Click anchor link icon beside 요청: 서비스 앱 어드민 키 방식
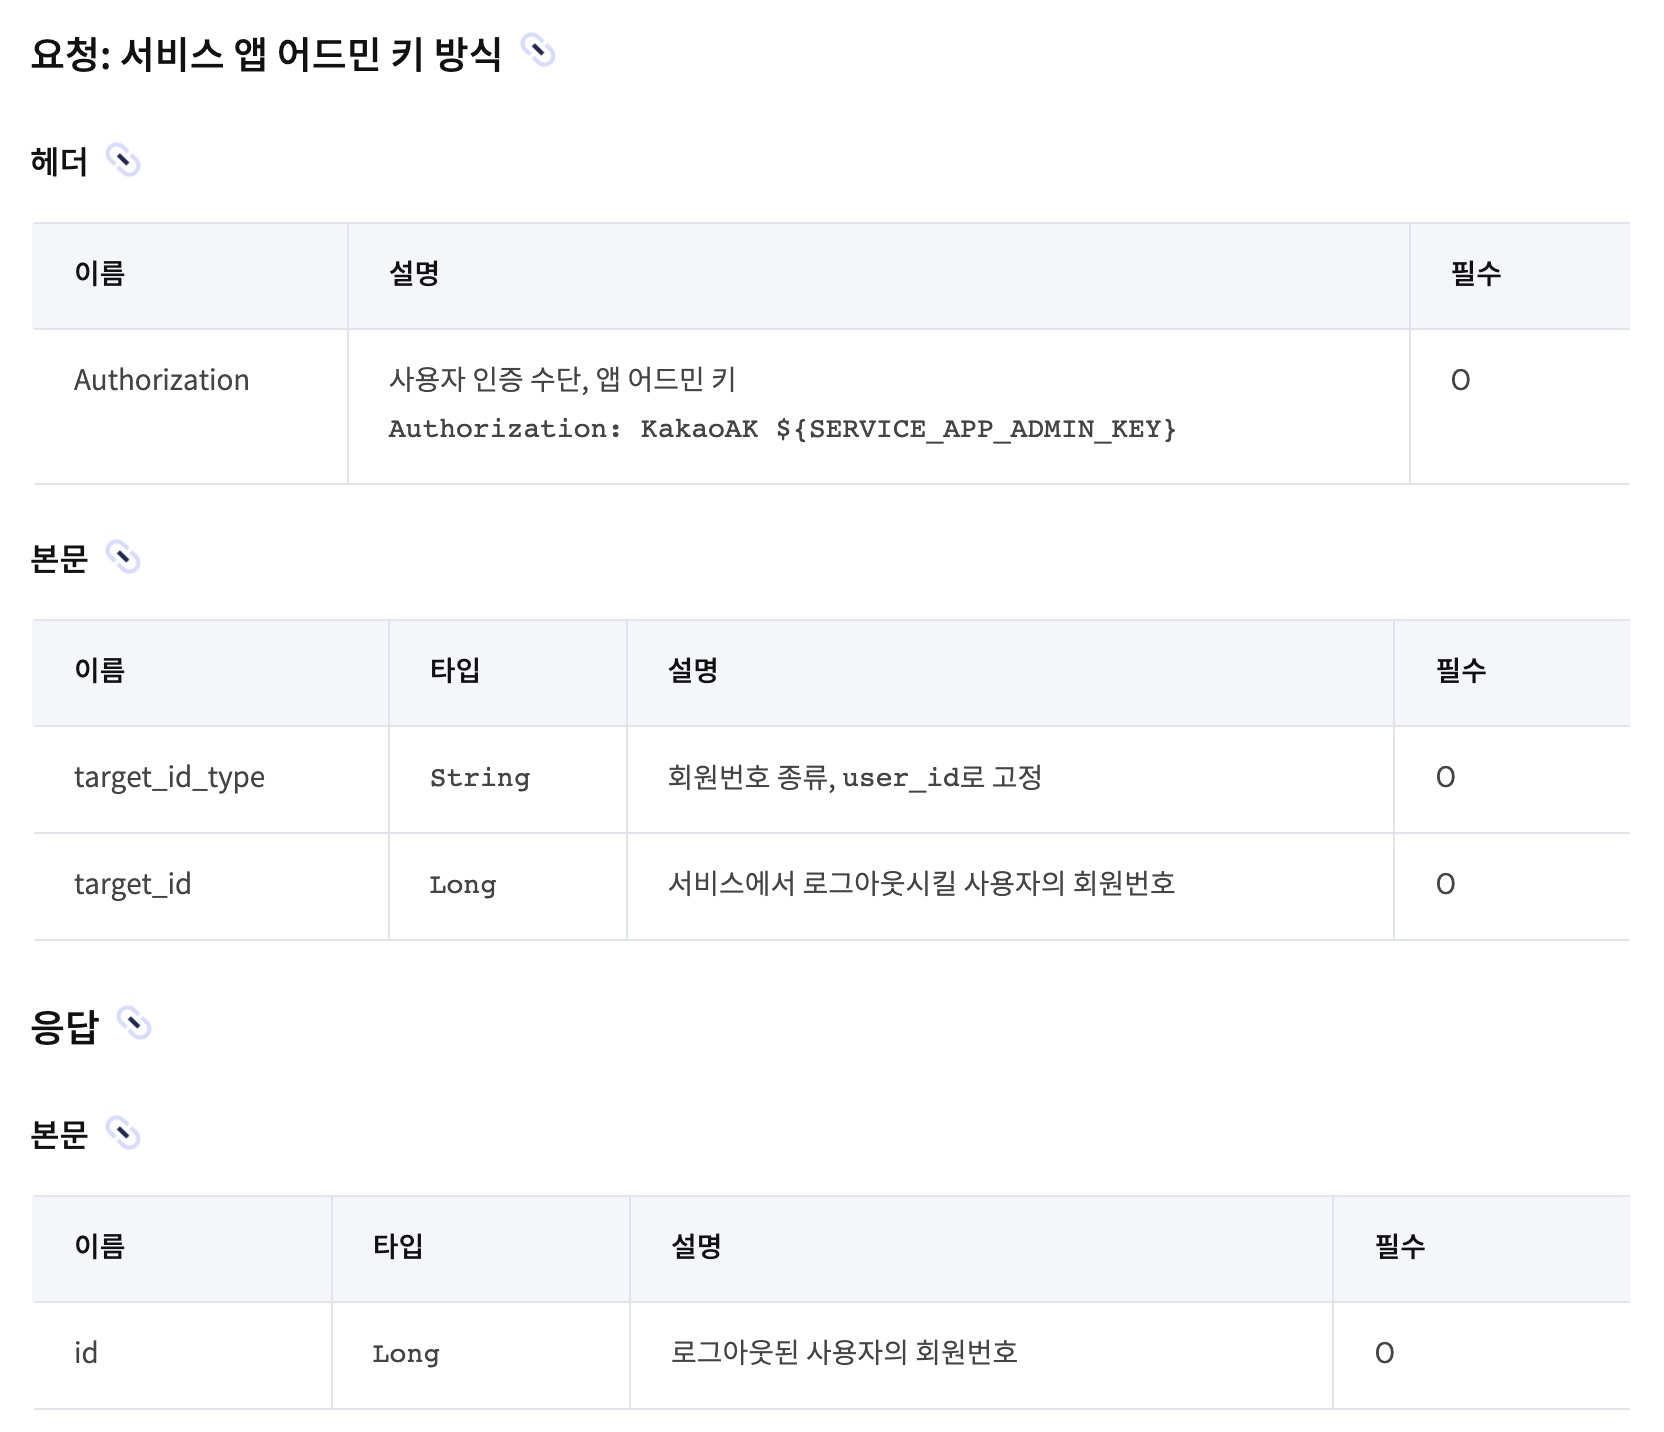This screenshot has height=1432, width=1664. coord(538,51)
